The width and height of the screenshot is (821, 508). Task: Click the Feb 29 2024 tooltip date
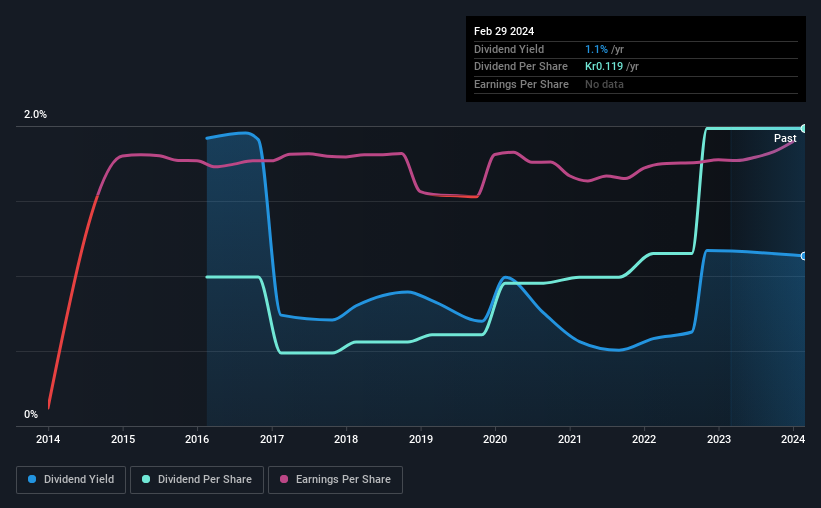click(x=504, y=31)
